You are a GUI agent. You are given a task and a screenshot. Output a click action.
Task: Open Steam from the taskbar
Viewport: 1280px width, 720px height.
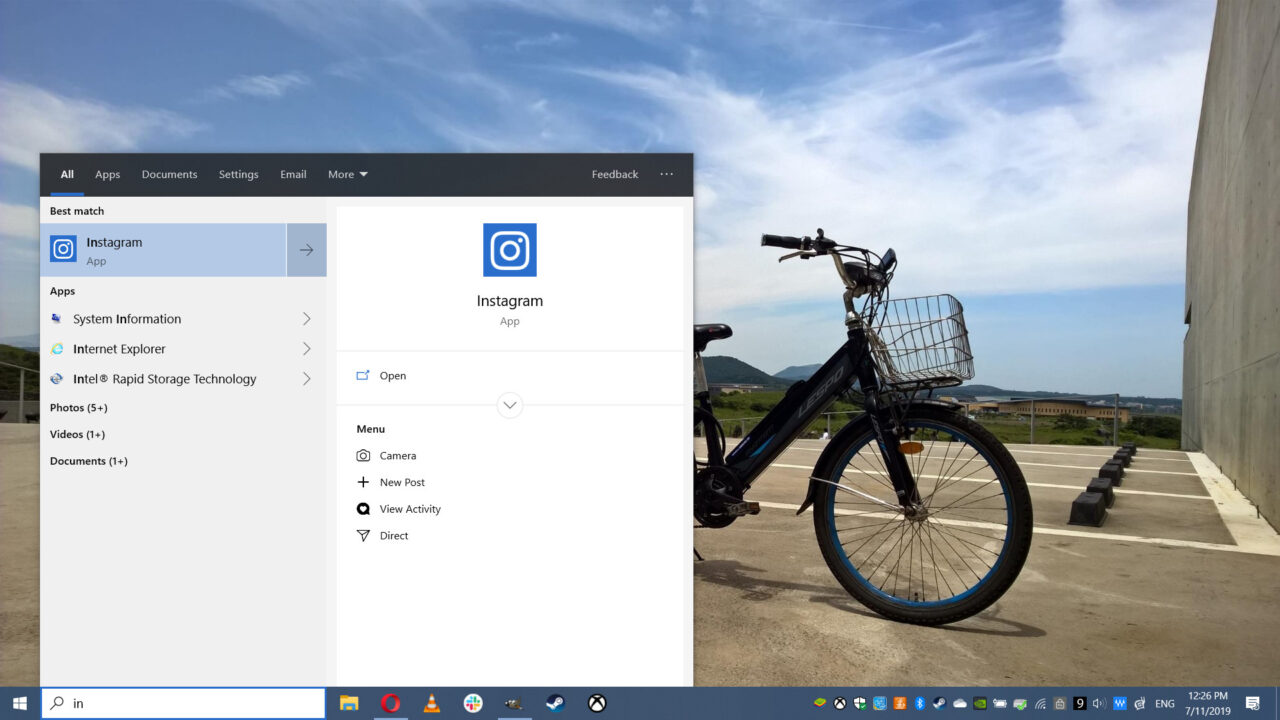click(x=555, y=702)
